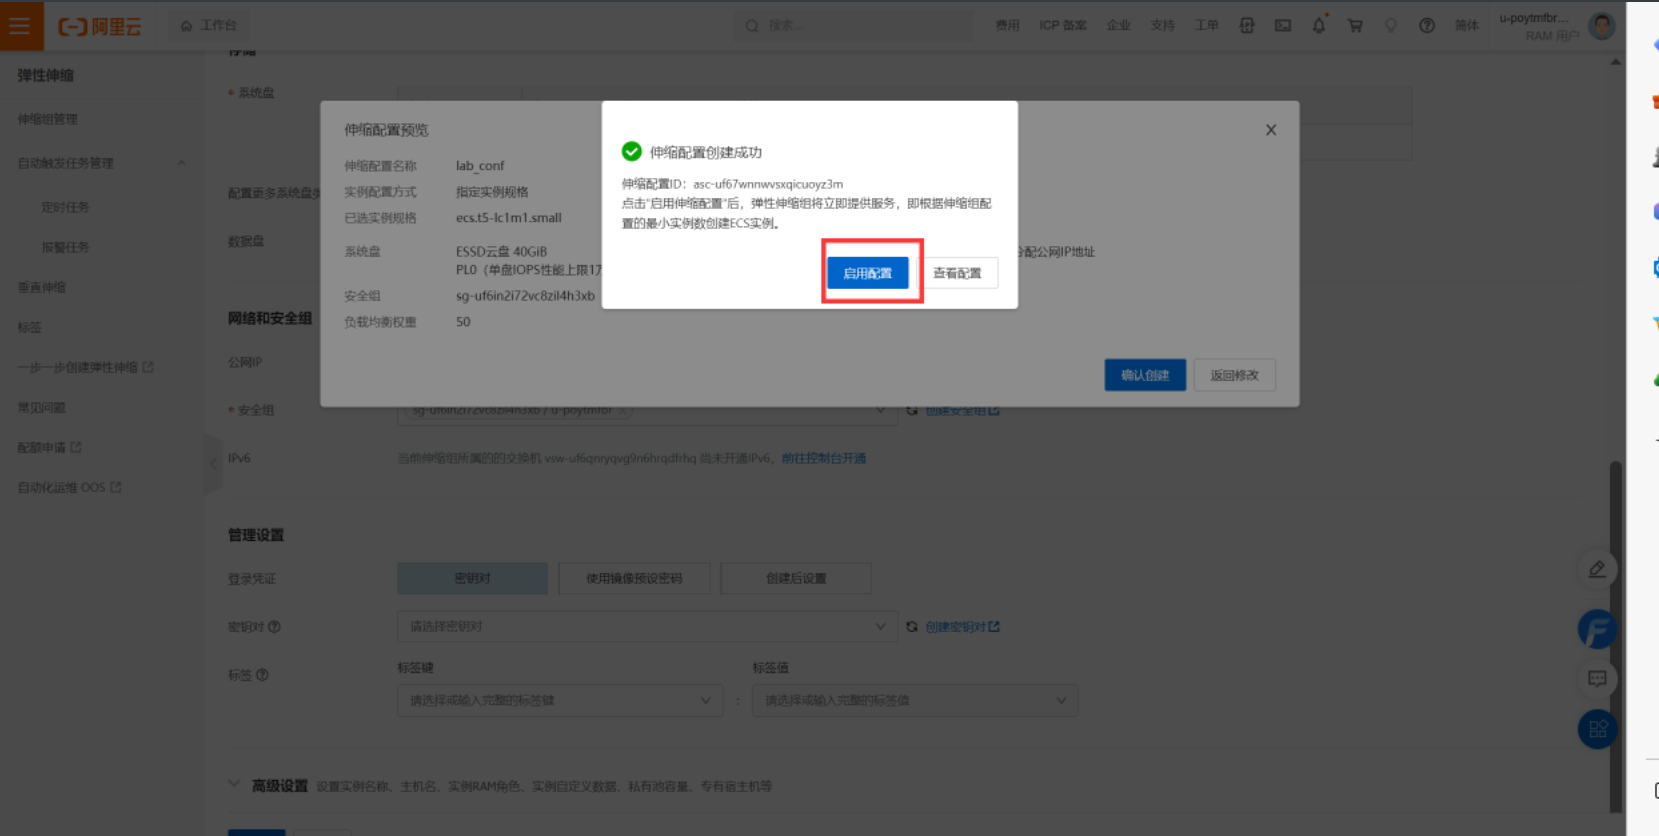Open the help question mark icon
The width and height of the screenshot is (1659, 836).
(x=1427, y=25)
